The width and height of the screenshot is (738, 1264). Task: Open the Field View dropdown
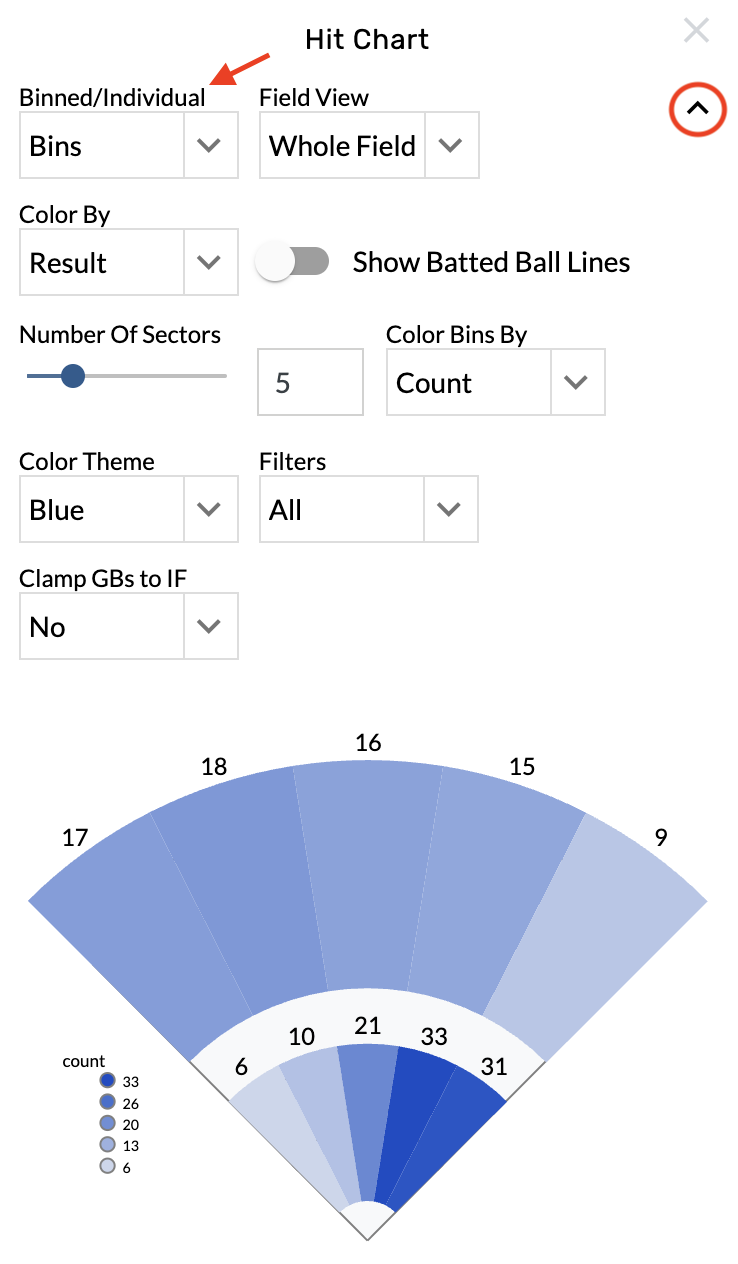click(x=369, y=146)
